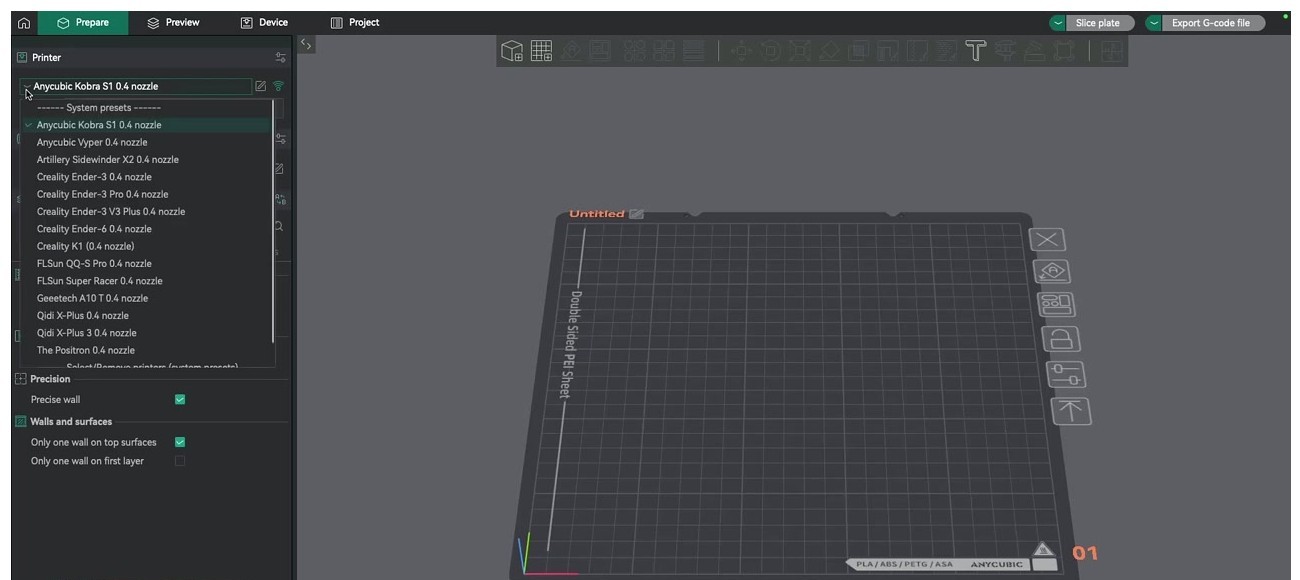Choose Creality Ender-3 0.4 nozzle
This screenshot has height=580, width=1300.
(146, 177)
